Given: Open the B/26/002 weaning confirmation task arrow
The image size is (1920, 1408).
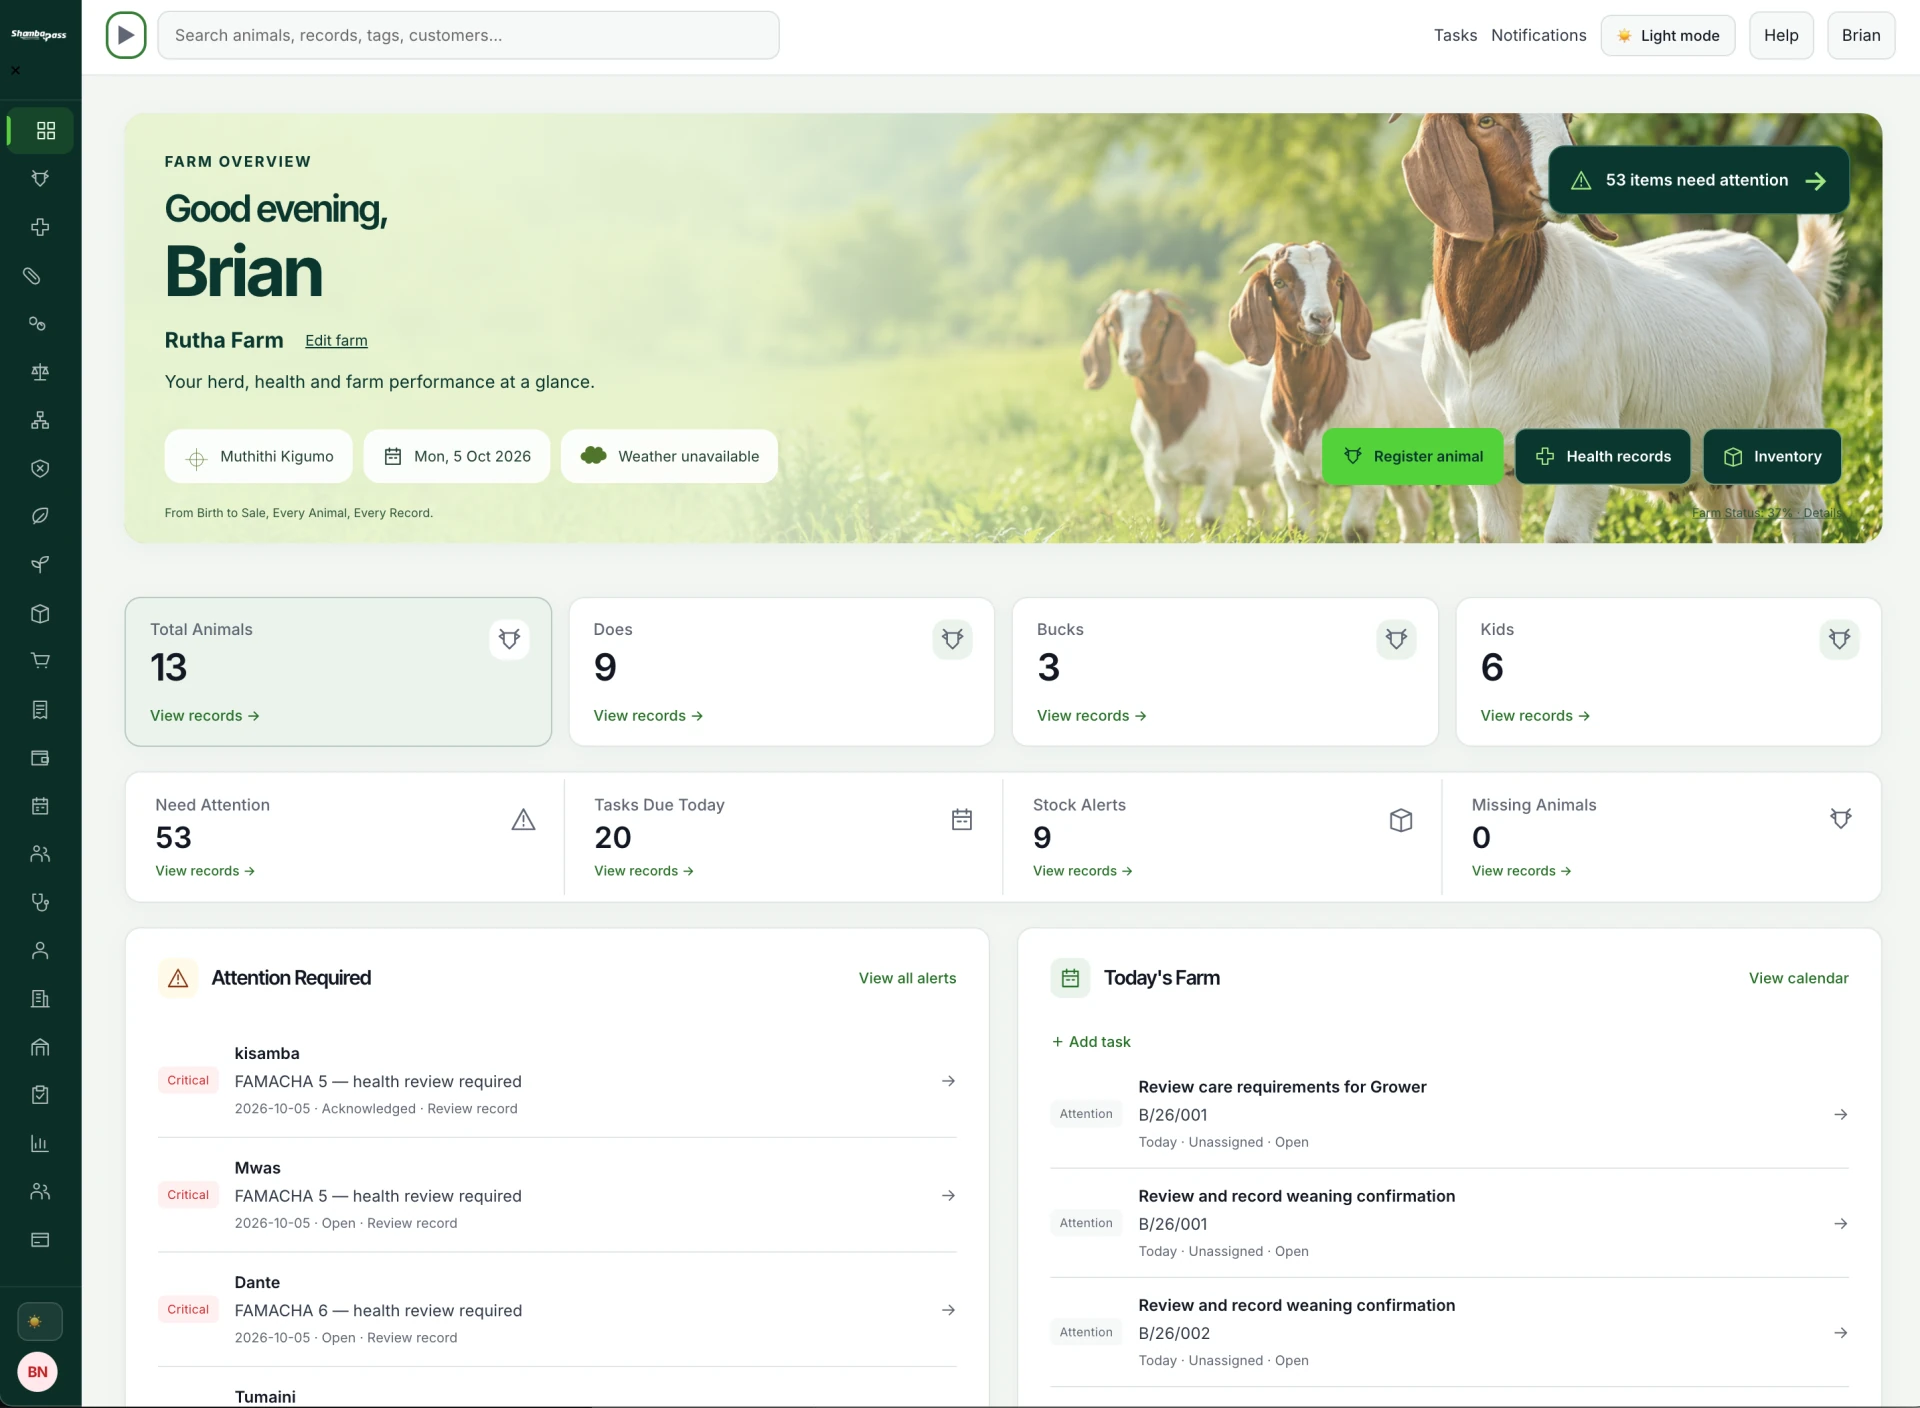Looking at the screenshot, I should tap(1840, 1333).
